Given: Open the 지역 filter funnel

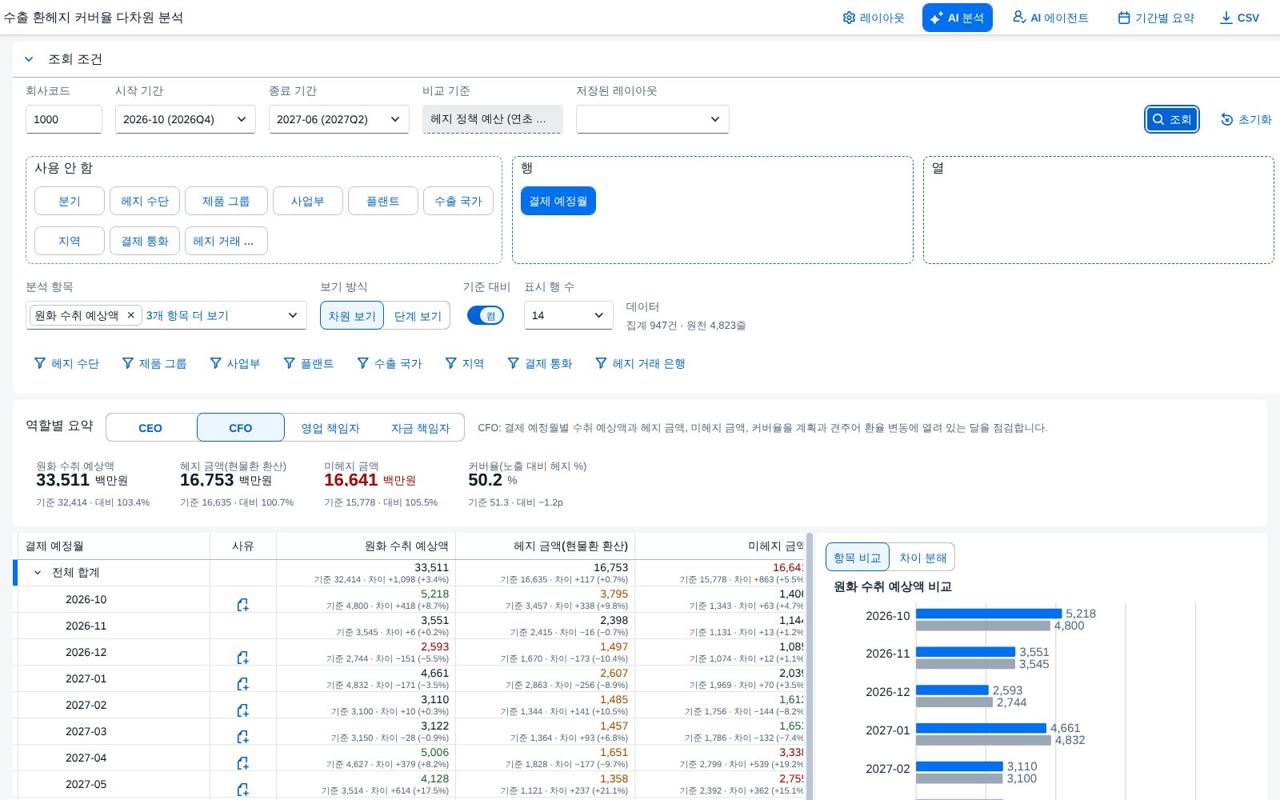Looking at the screenshot, I should [451, 363].
